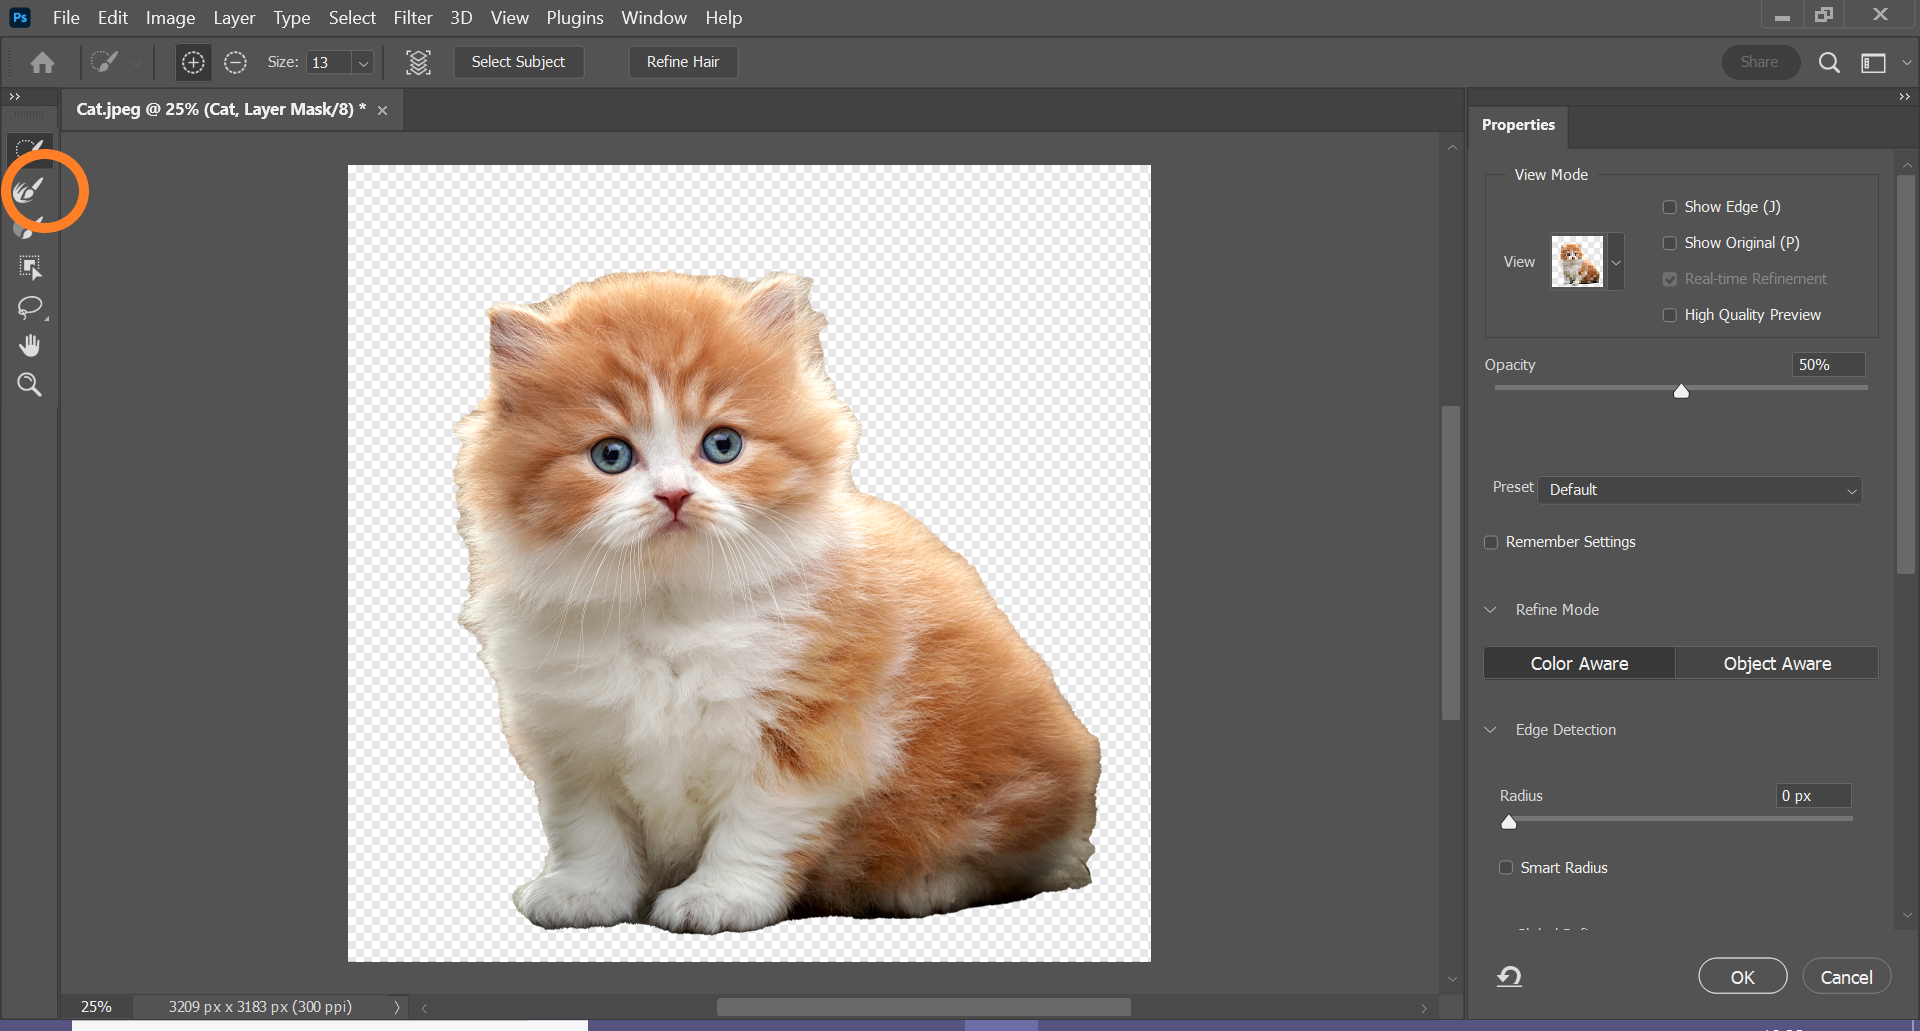This screenshot has width=1920, height=1031.
Task: Open the Plugins menu
Action: click(575, 17)
